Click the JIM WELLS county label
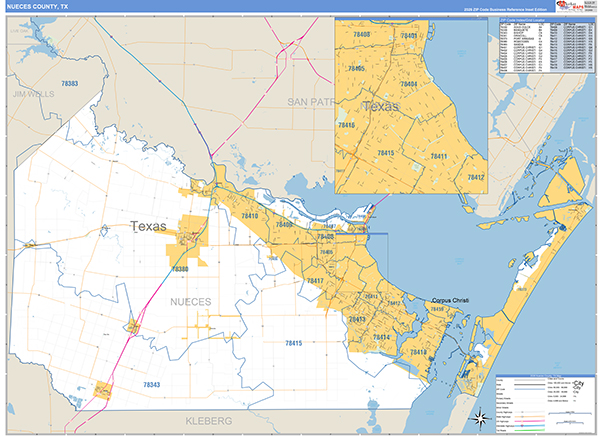The height and width of the screenshot is (436, 600). coord(34,93)
